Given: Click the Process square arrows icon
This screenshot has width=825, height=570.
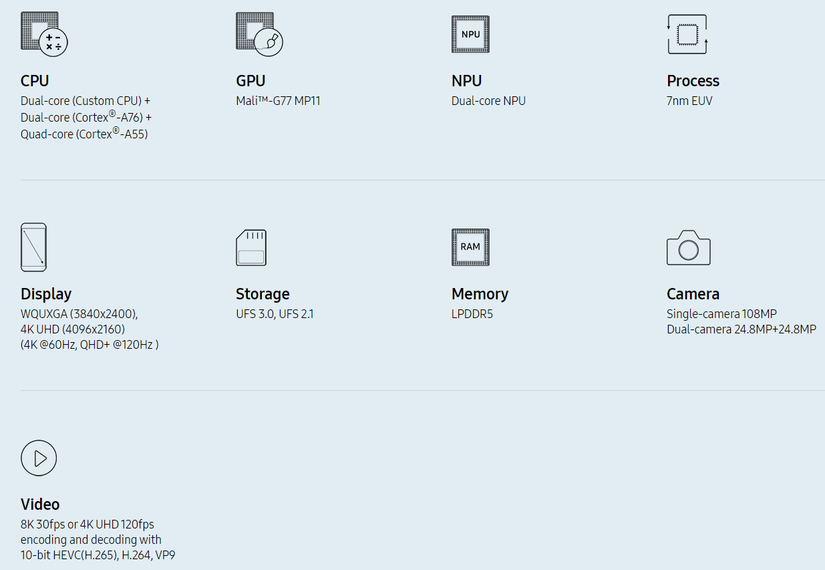Looking at the screenshot, I should click(687, 34).
